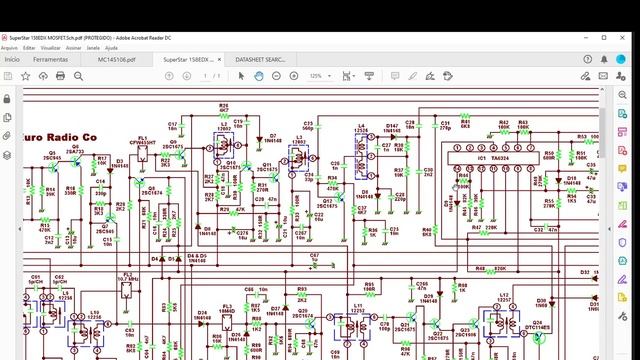Open the Janela menu
Image resolution: width=640 pixels, height=360 pixels.
93,48
